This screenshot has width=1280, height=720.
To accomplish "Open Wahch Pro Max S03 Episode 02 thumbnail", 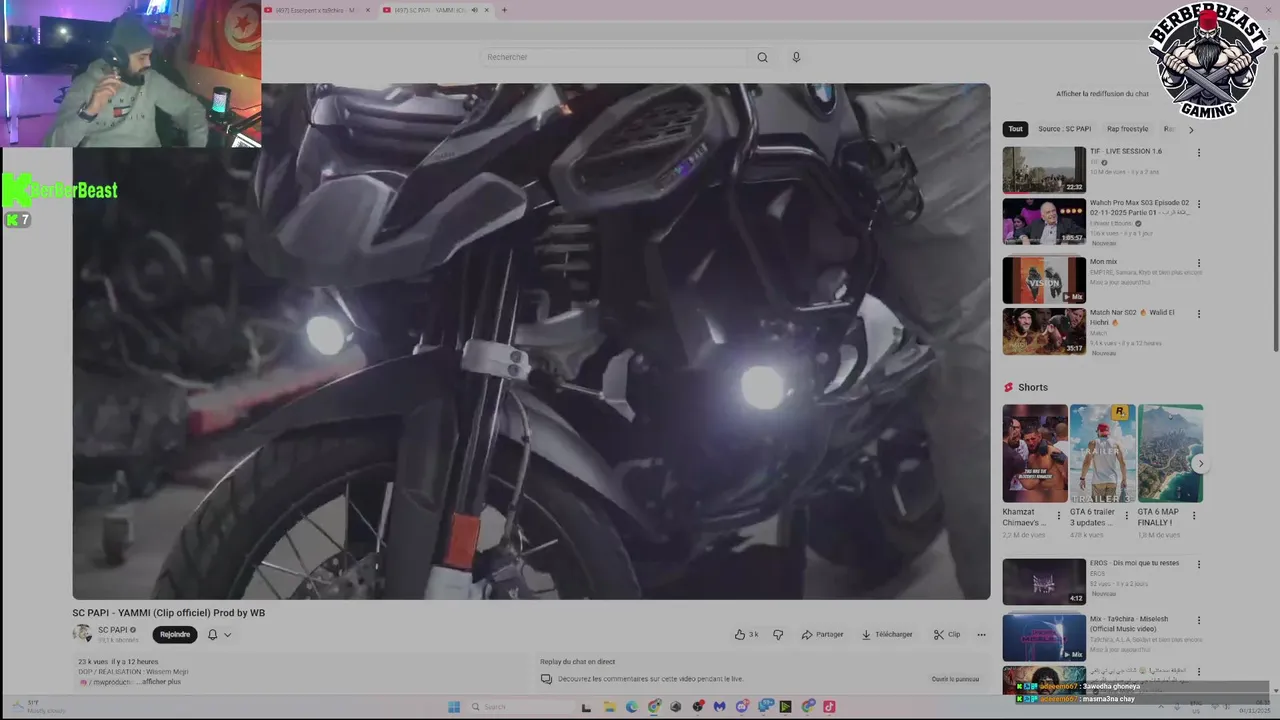I will [1044, 221].
